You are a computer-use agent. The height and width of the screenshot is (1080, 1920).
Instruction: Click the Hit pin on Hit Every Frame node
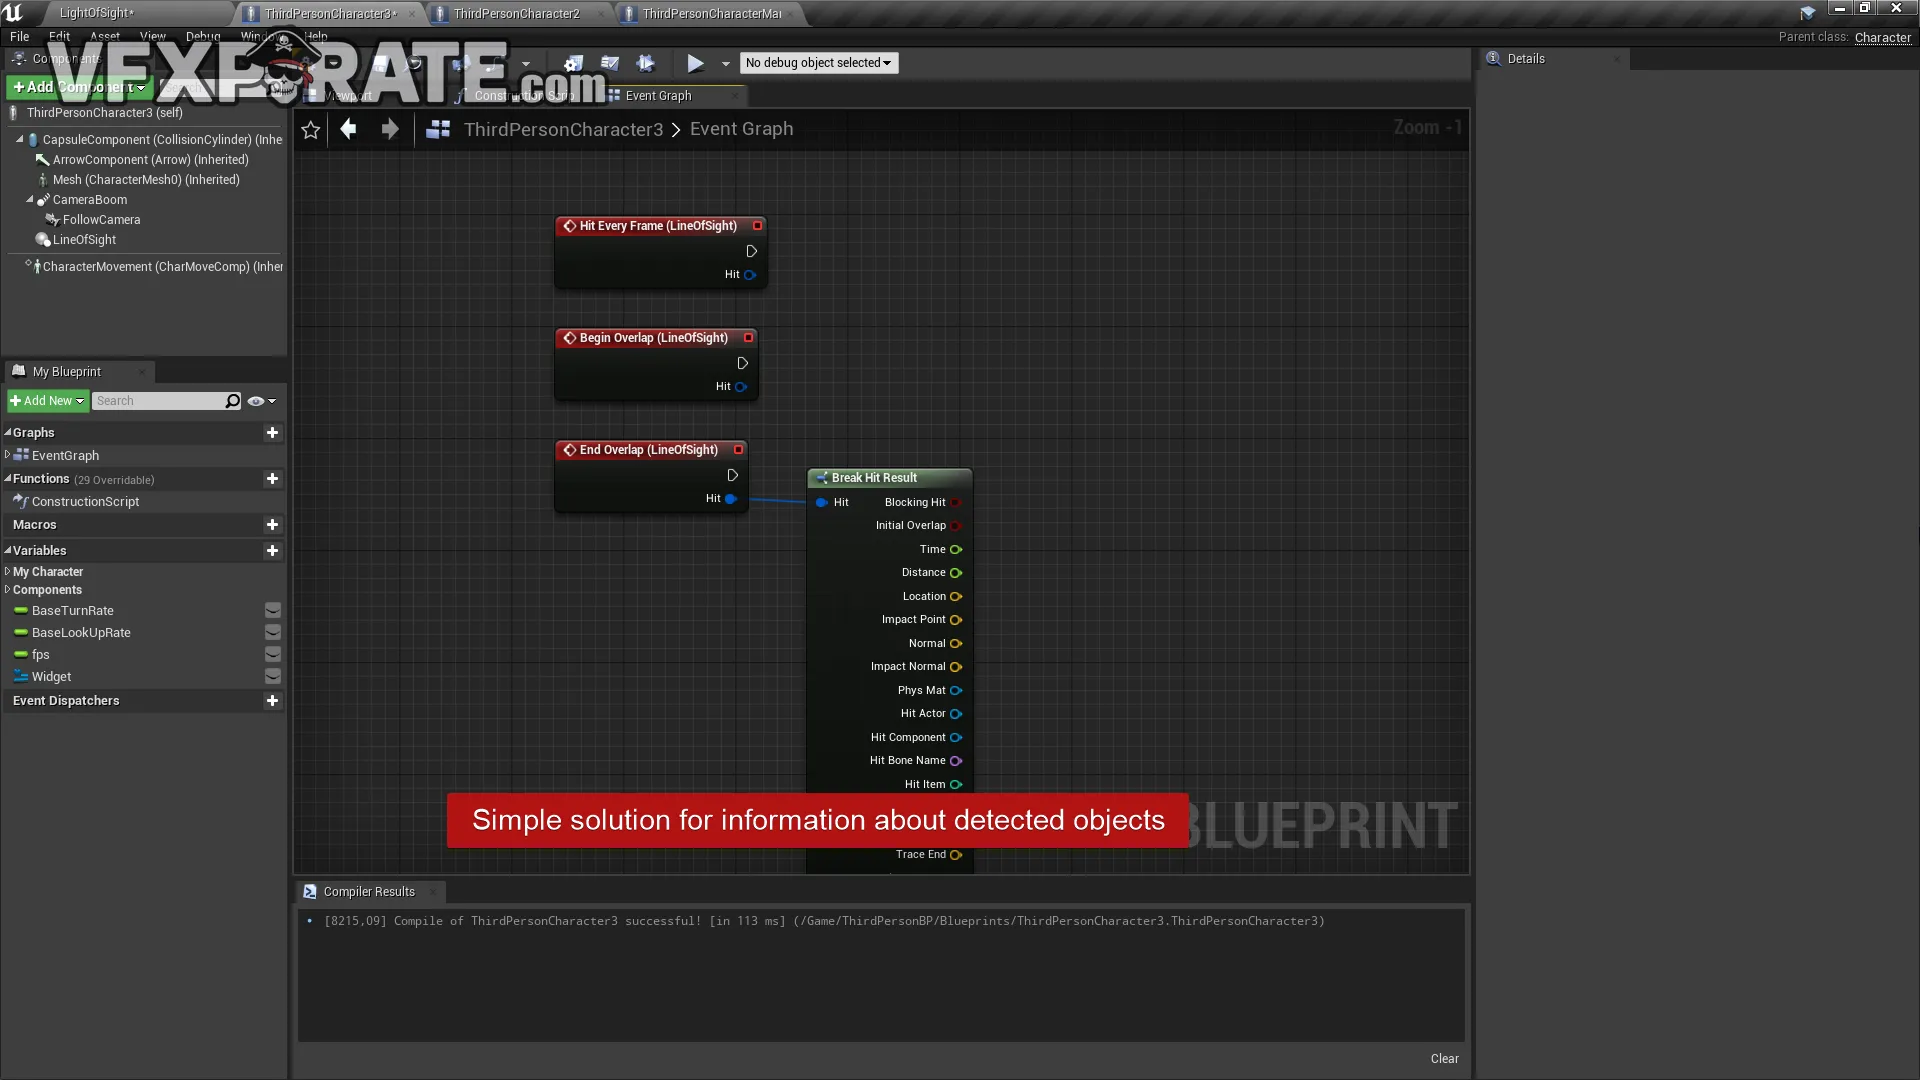pyautogui.click(x=749, y=275)
